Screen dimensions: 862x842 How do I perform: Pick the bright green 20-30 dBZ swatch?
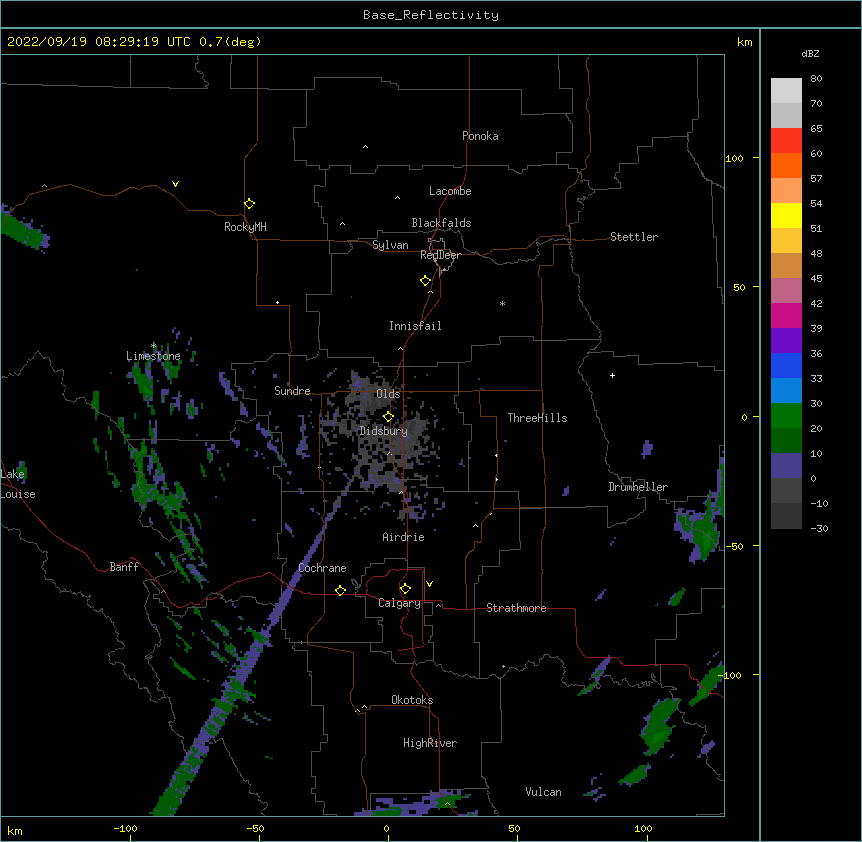pyautogui.click(x=786, y=416)
